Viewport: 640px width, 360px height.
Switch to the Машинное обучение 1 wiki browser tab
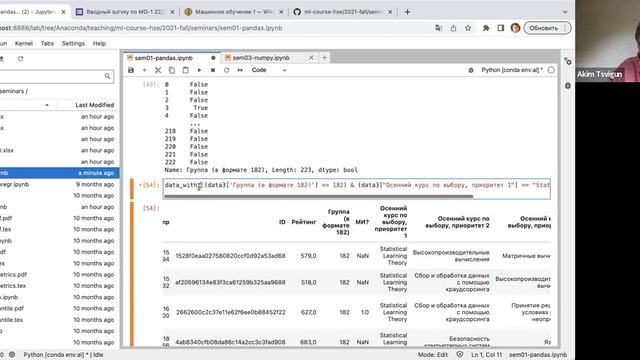click(234, 12)
